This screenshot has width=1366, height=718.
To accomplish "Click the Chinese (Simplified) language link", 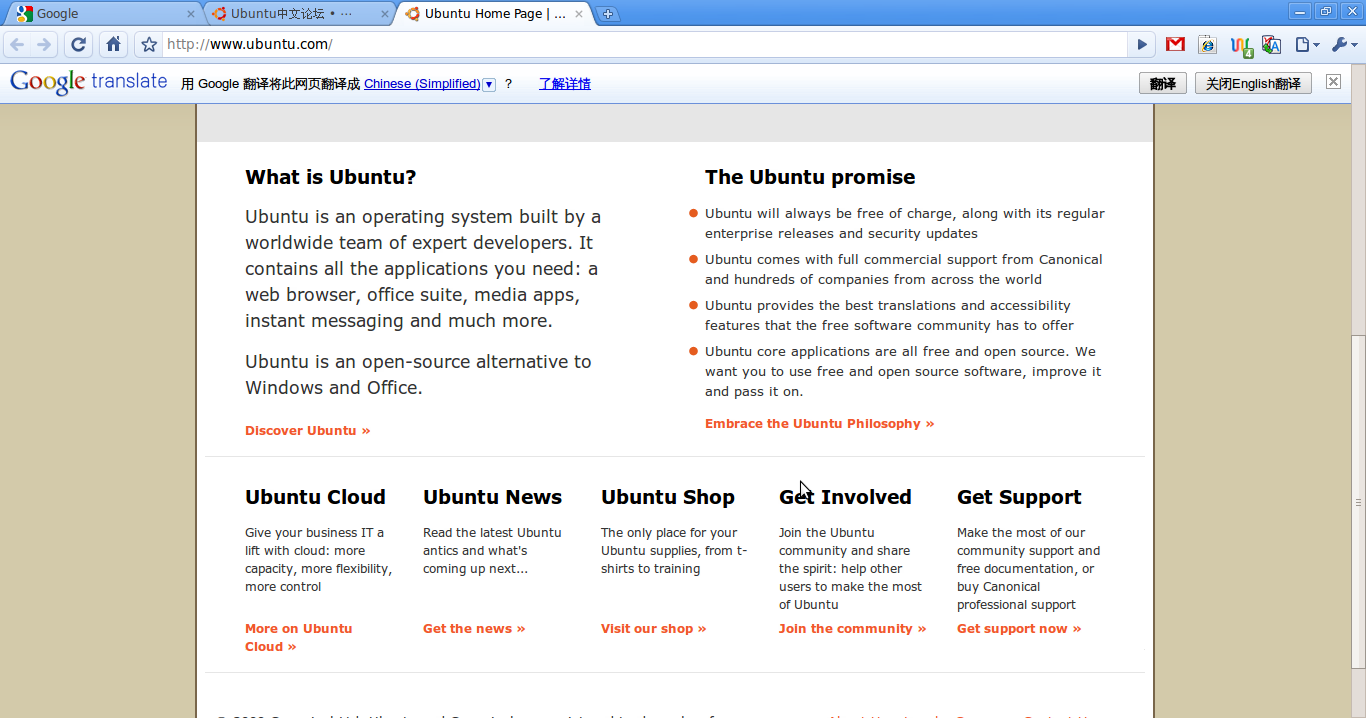I will pos(422,84).
